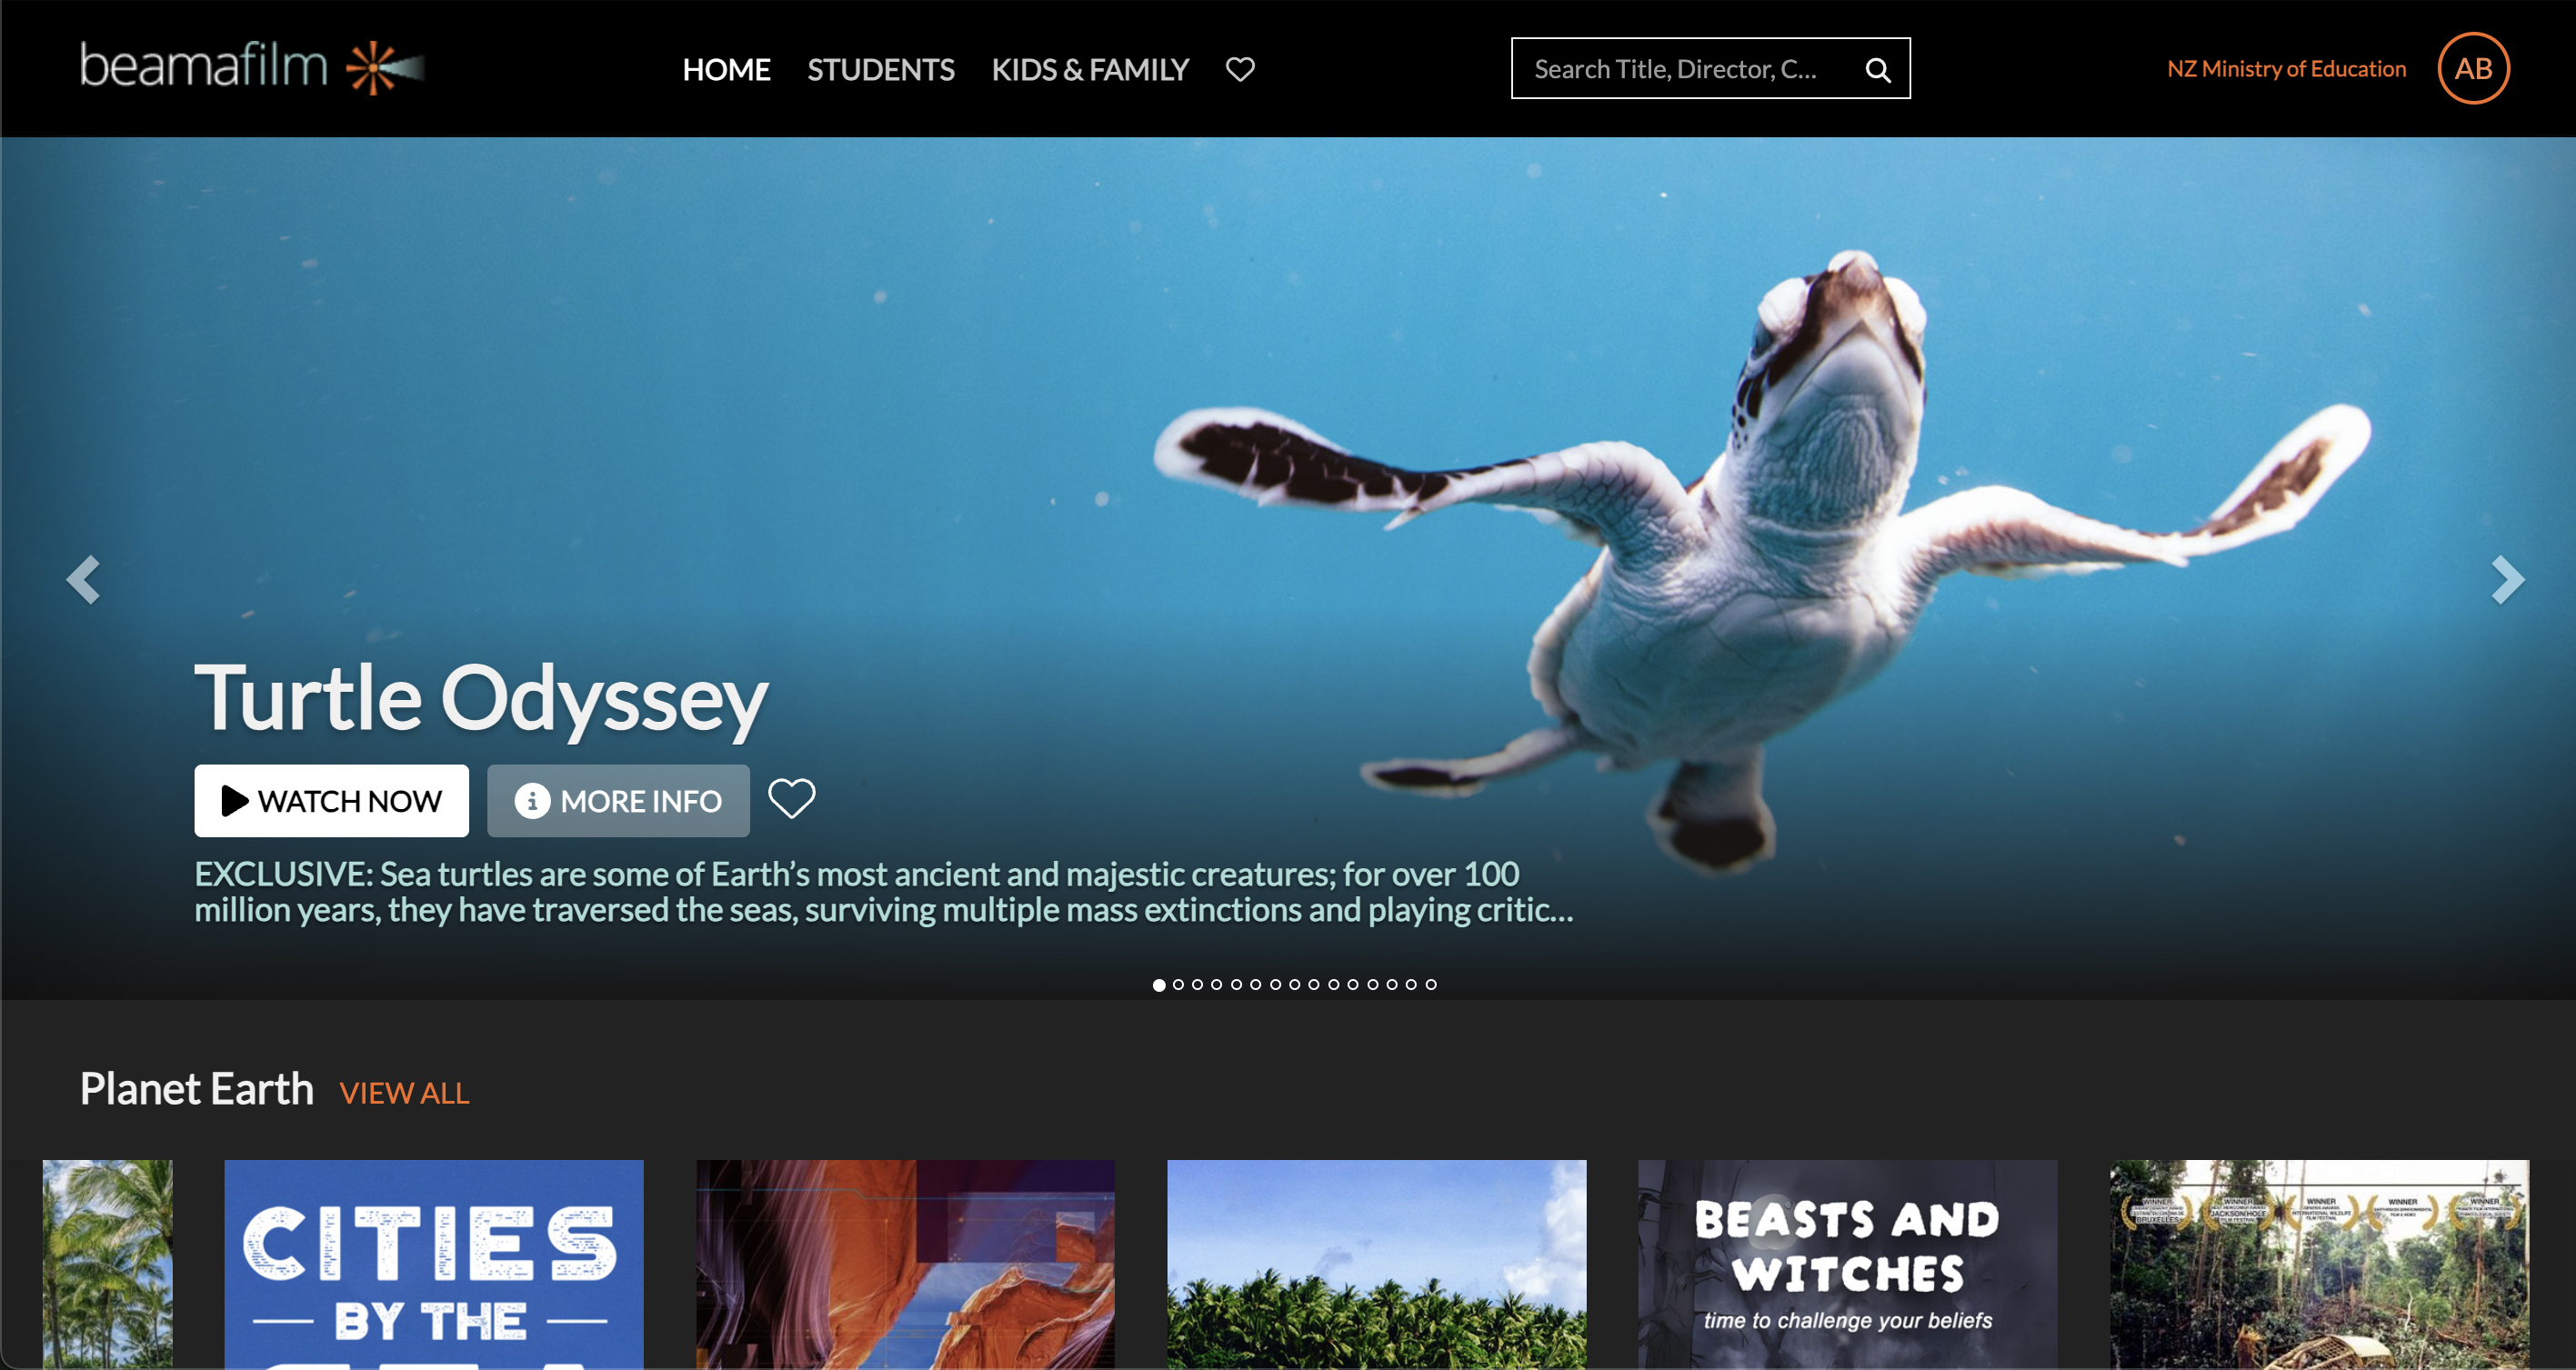The image size is (2576, 1370).
Task: Click the WATCH NOW button
Action: click(331, 801)
